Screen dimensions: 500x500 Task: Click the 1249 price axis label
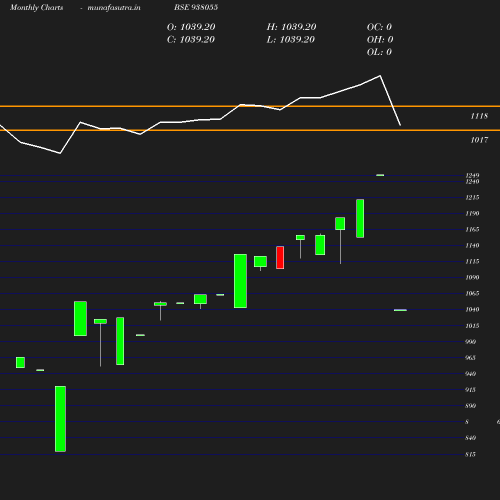pos(472,175)
